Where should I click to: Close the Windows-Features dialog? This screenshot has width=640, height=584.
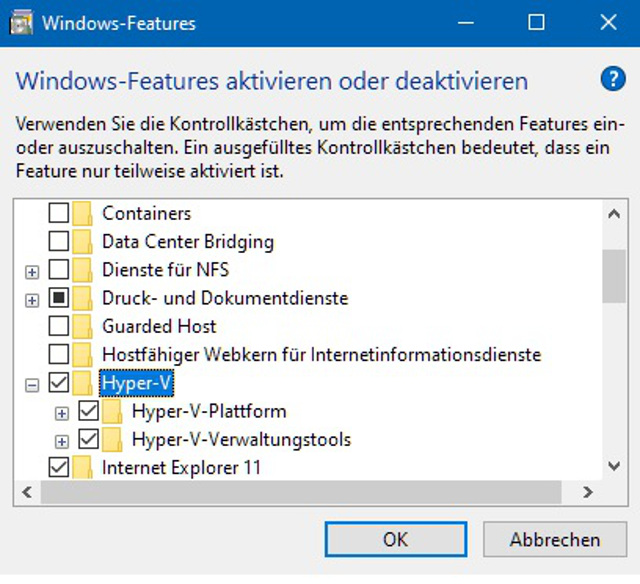click(x=608, y=23)
